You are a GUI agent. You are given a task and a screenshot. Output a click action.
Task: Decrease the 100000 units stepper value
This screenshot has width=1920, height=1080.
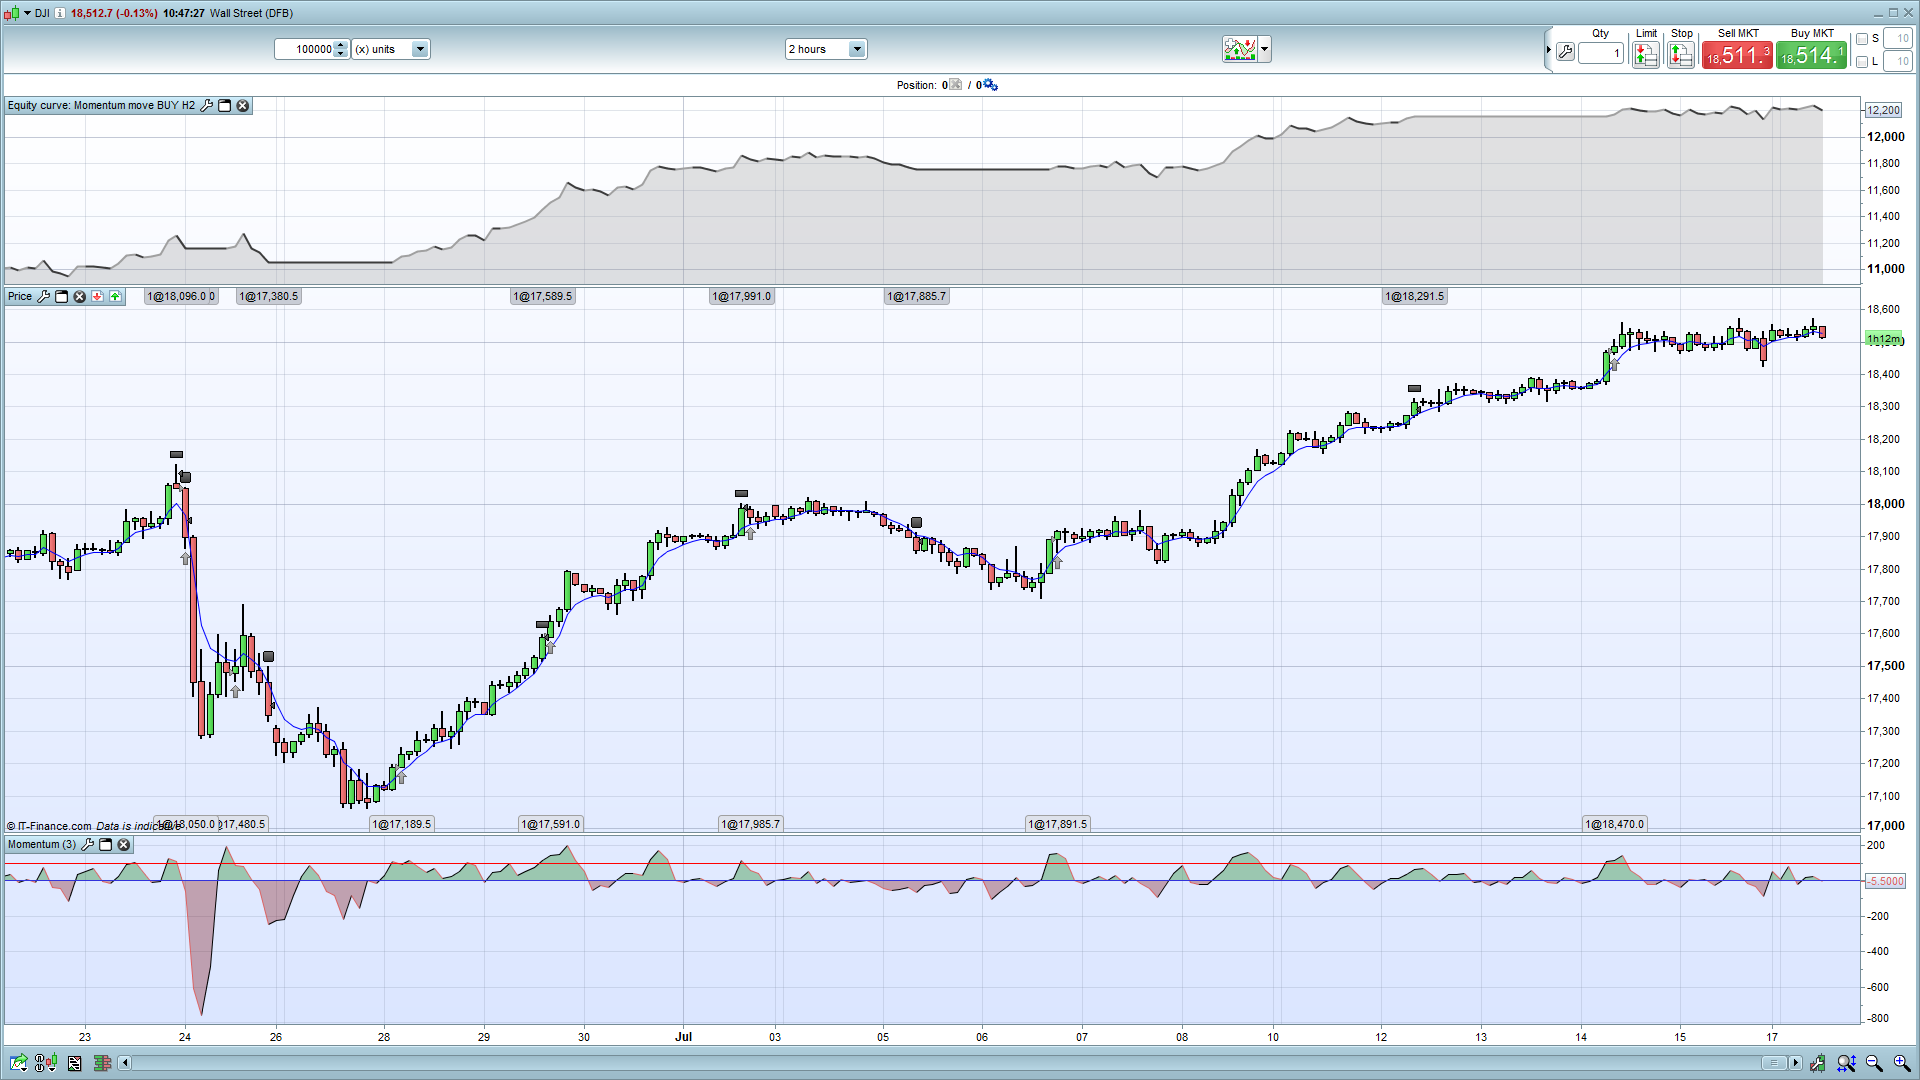click(x=341, y=54)
